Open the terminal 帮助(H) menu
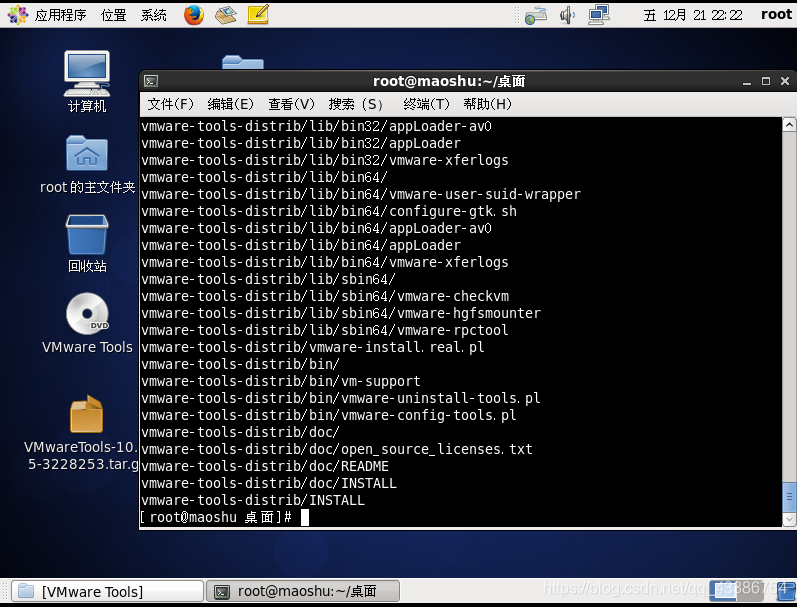 coord(487,104)
